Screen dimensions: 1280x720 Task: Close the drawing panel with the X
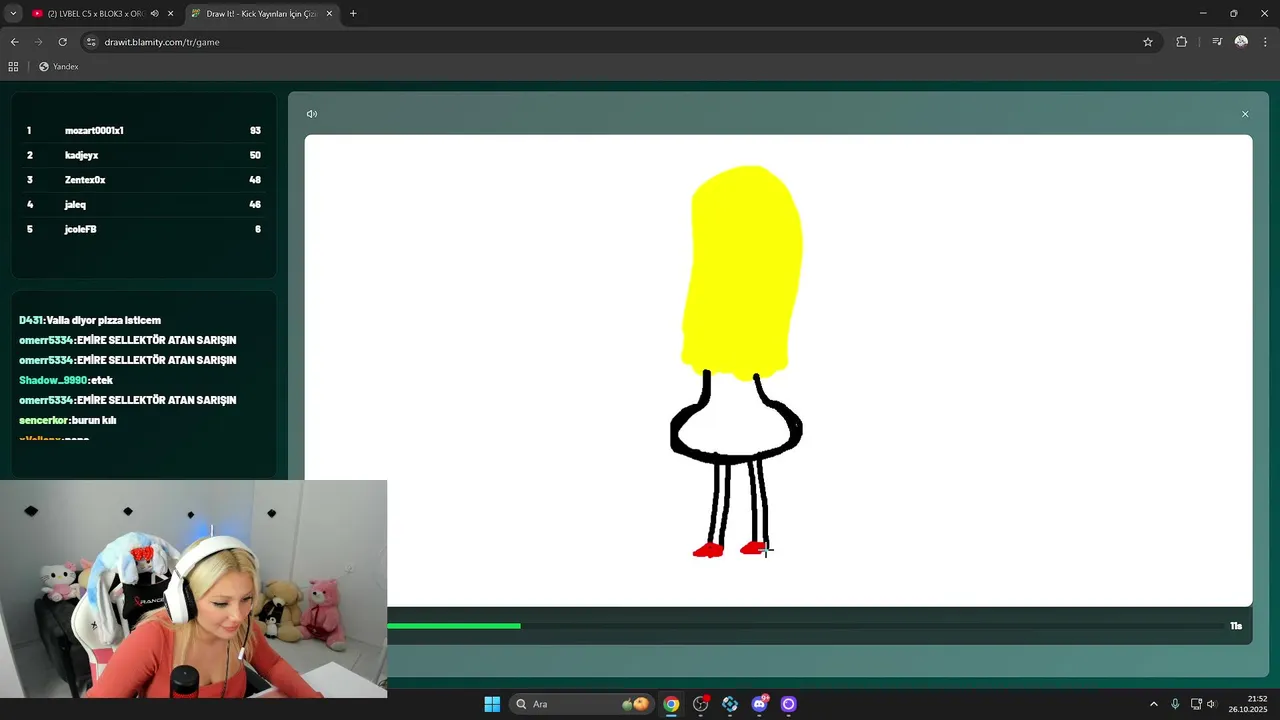point(1245,114)
